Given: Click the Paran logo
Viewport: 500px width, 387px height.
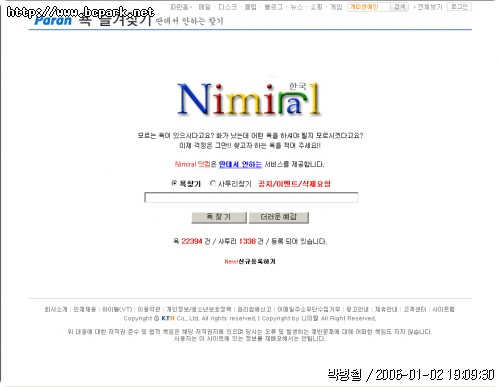Looking at the screenshot, I should click(53, 20).
